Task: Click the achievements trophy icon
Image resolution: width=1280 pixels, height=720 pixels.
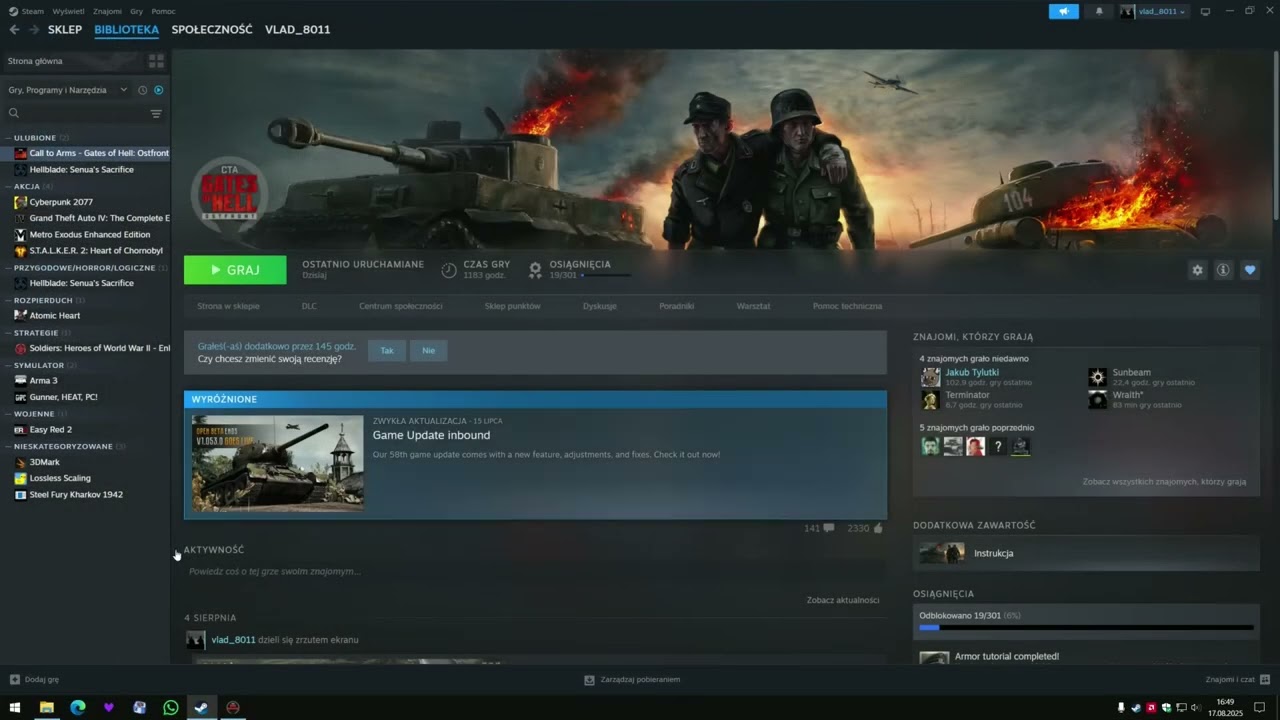Action: pyautogui.click(x=535, y=270)
